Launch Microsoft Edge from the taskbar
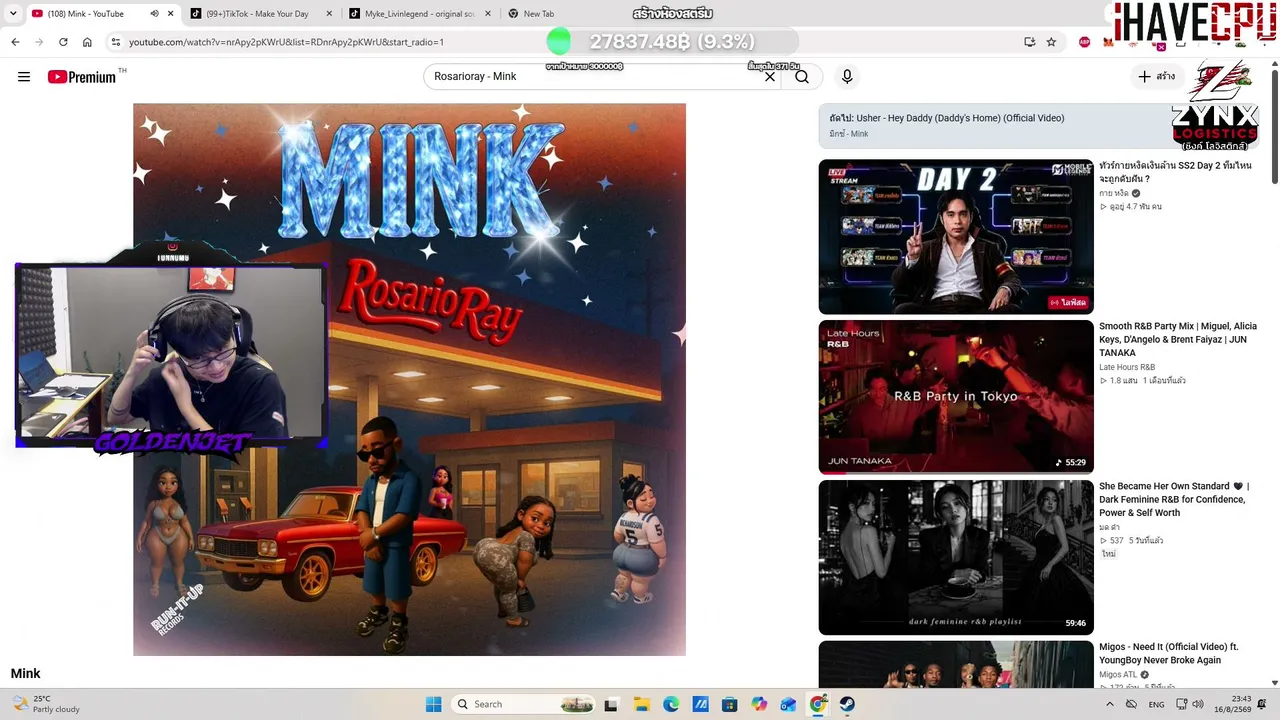The width and height of the screenshot is (1280, 720). click(671, 704)
